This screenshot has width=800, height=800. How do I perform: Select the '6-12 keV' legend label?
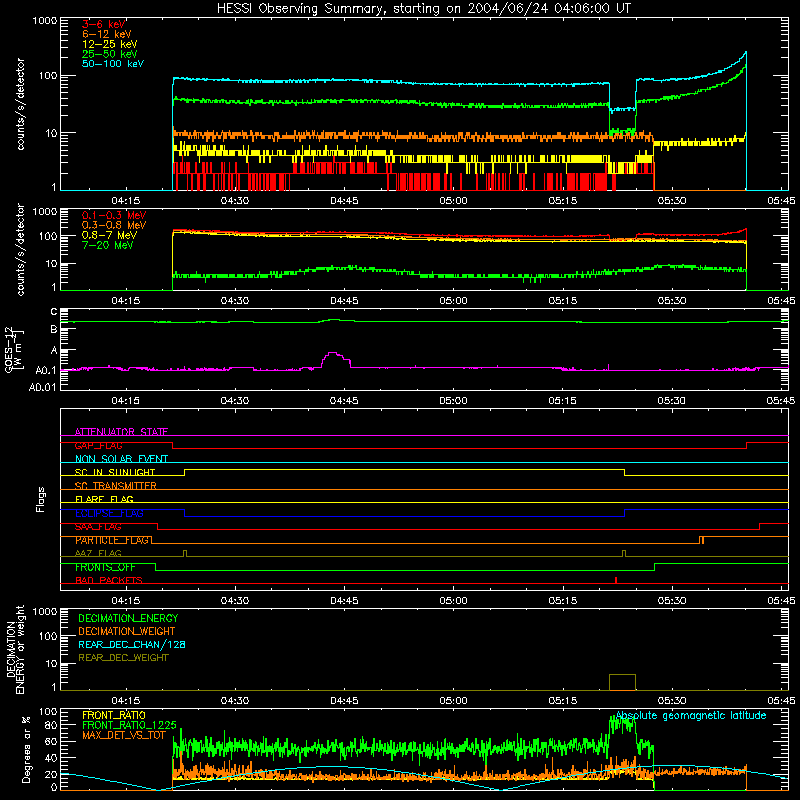pos(107,34)
